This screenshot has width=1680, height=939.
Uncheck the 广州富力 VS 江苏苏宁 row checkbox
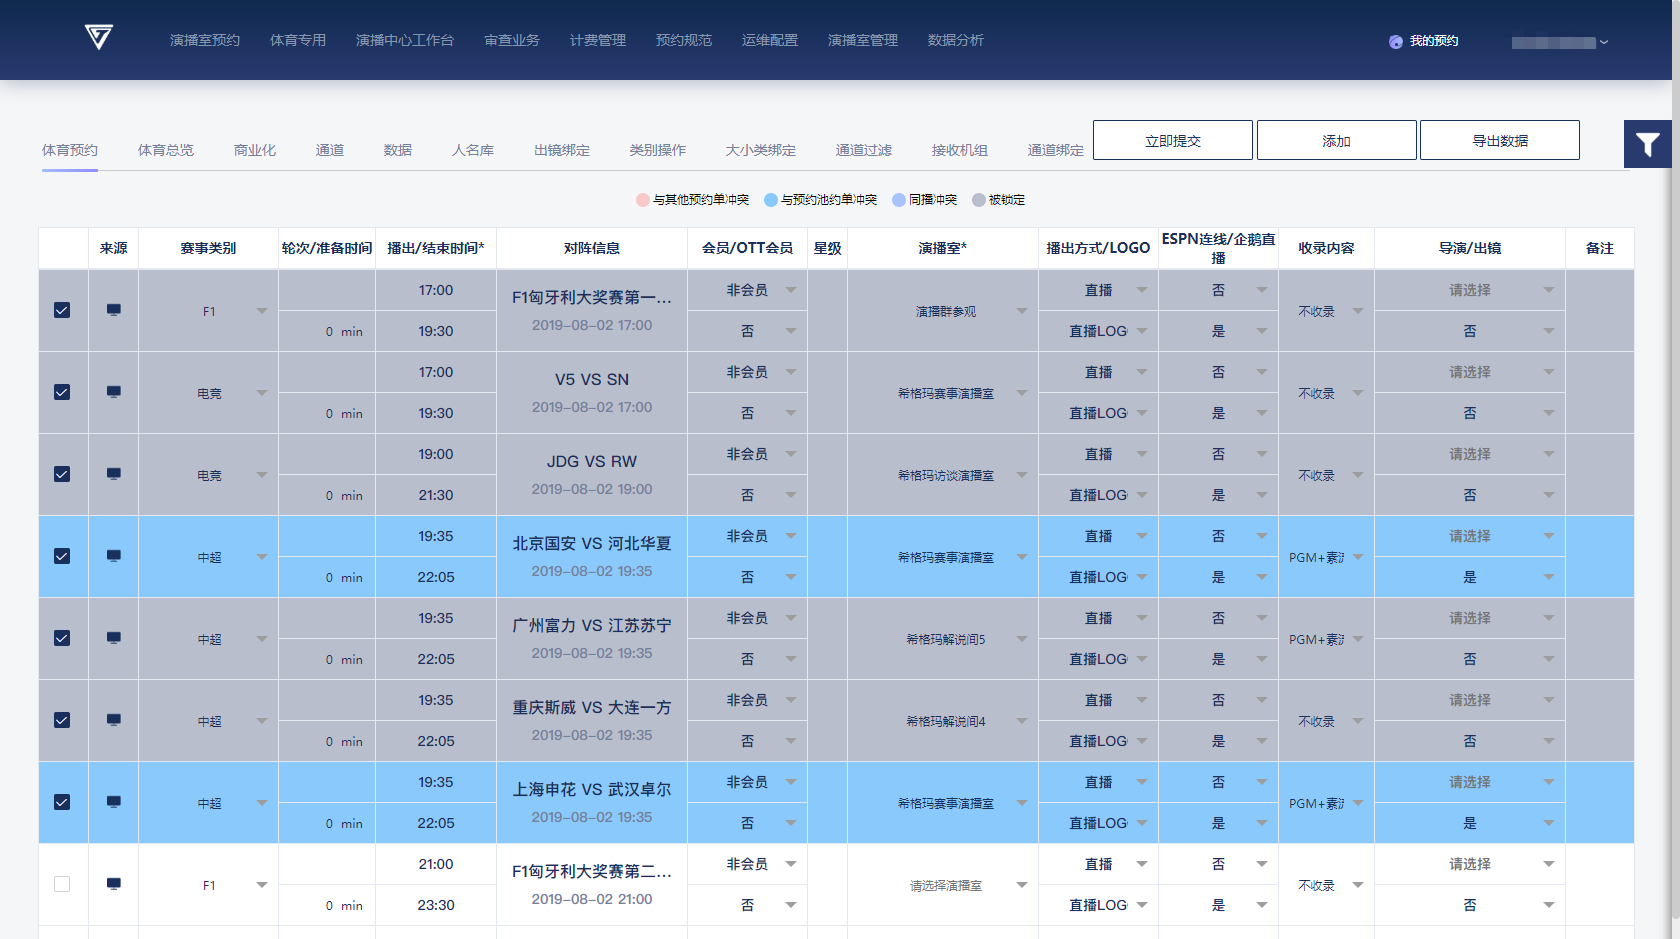pos(62,638)
